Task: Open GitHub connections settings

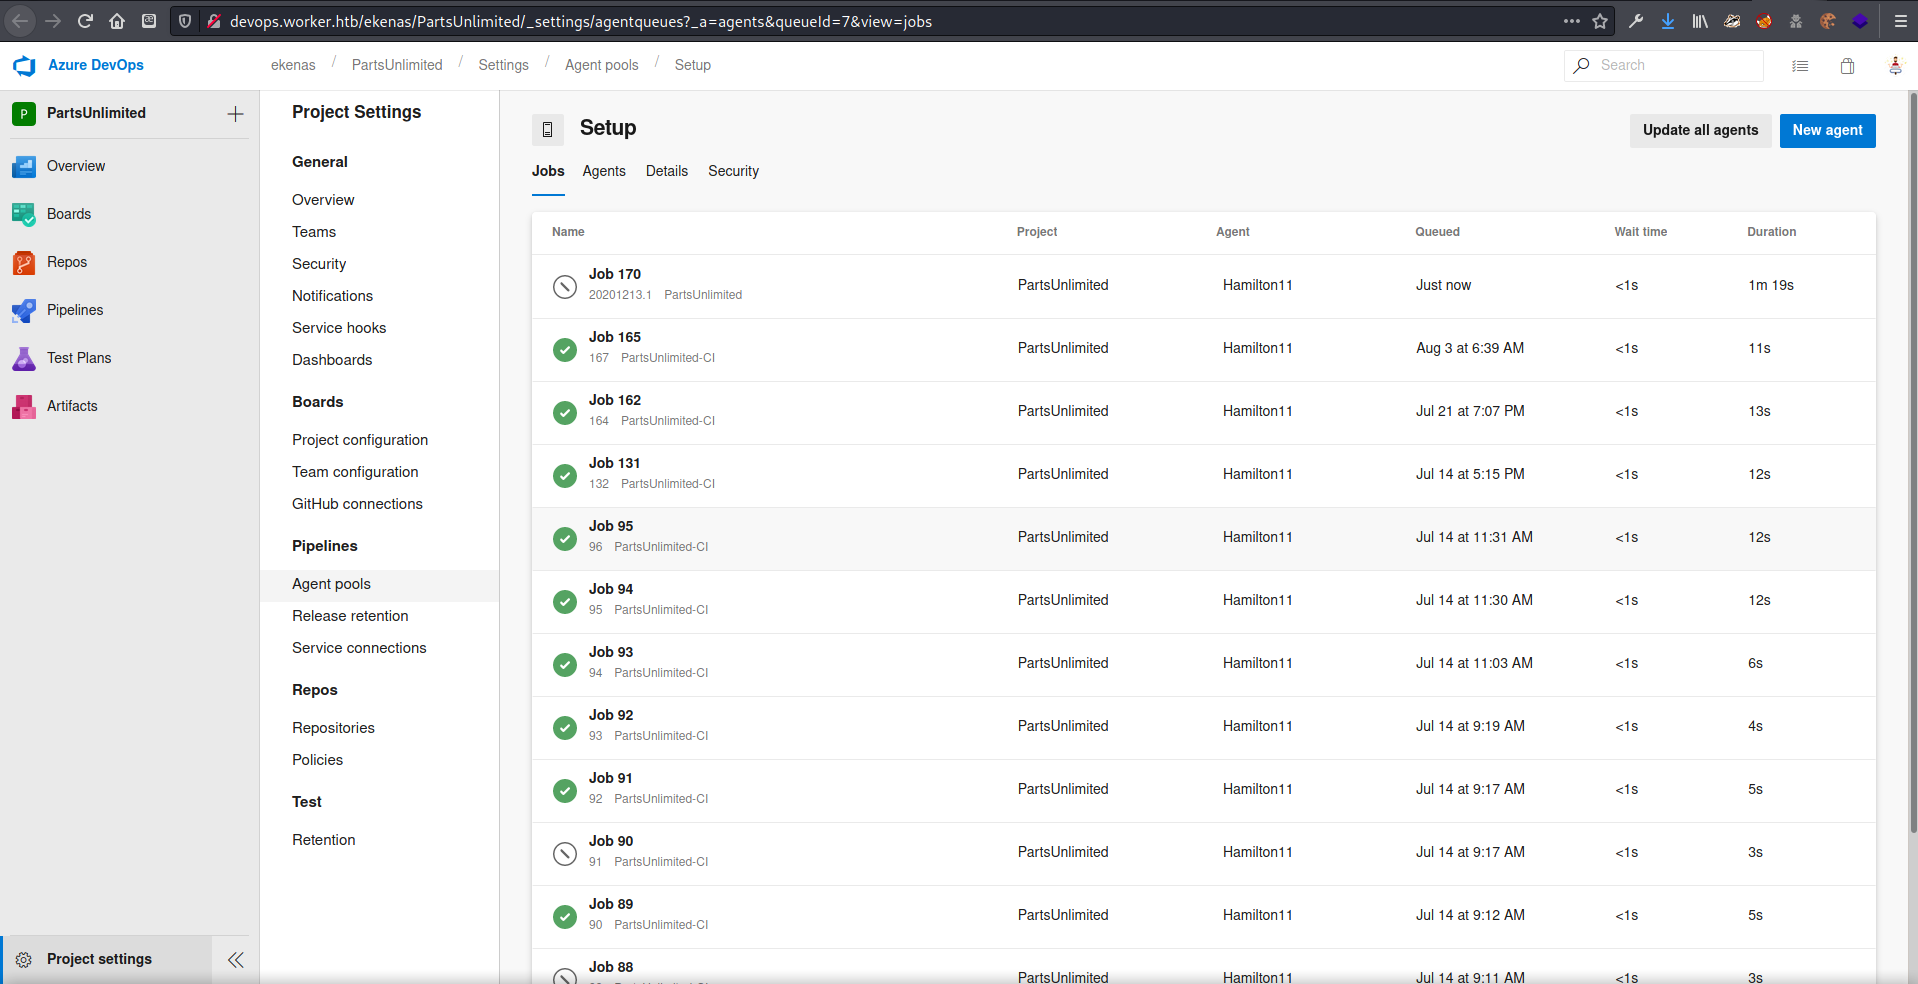Action: point(357,504)
